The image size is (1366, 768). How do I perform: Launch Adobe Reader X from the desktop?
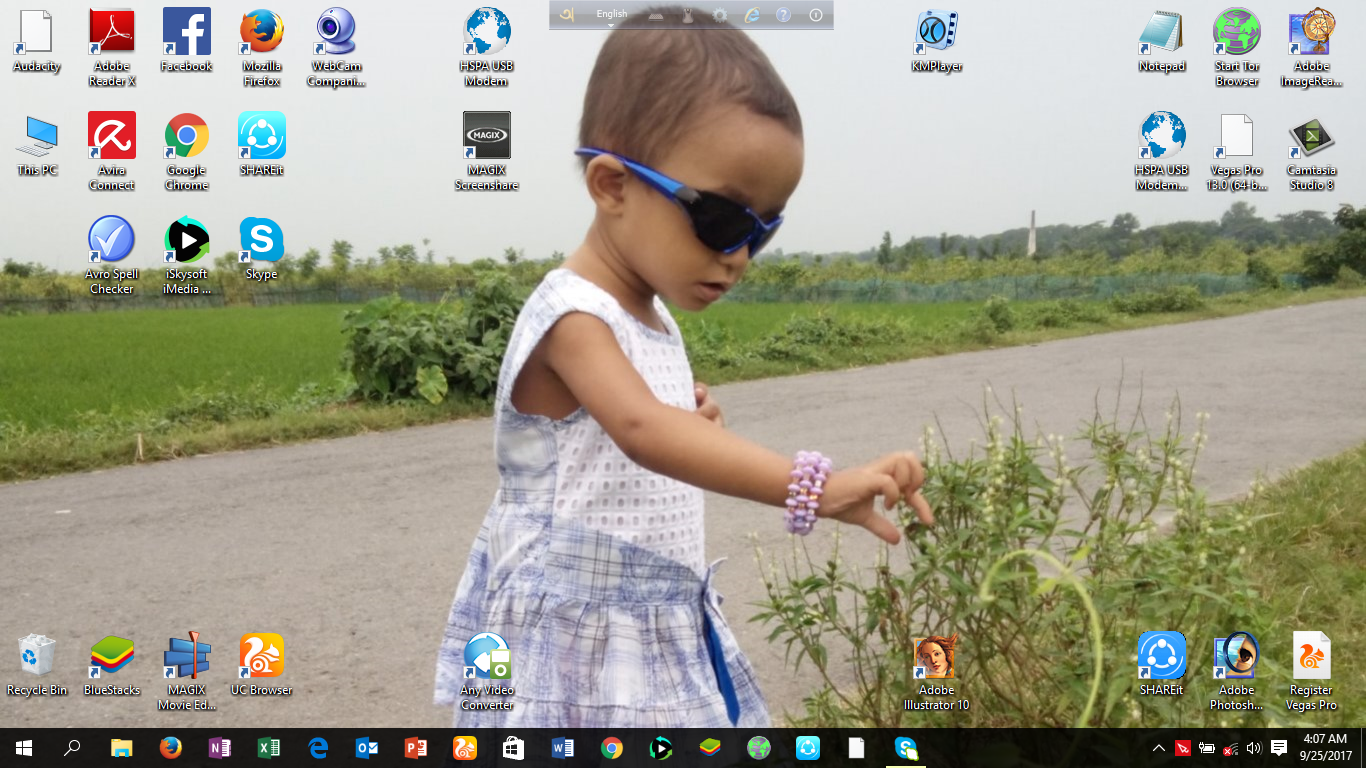pos(112,48)
